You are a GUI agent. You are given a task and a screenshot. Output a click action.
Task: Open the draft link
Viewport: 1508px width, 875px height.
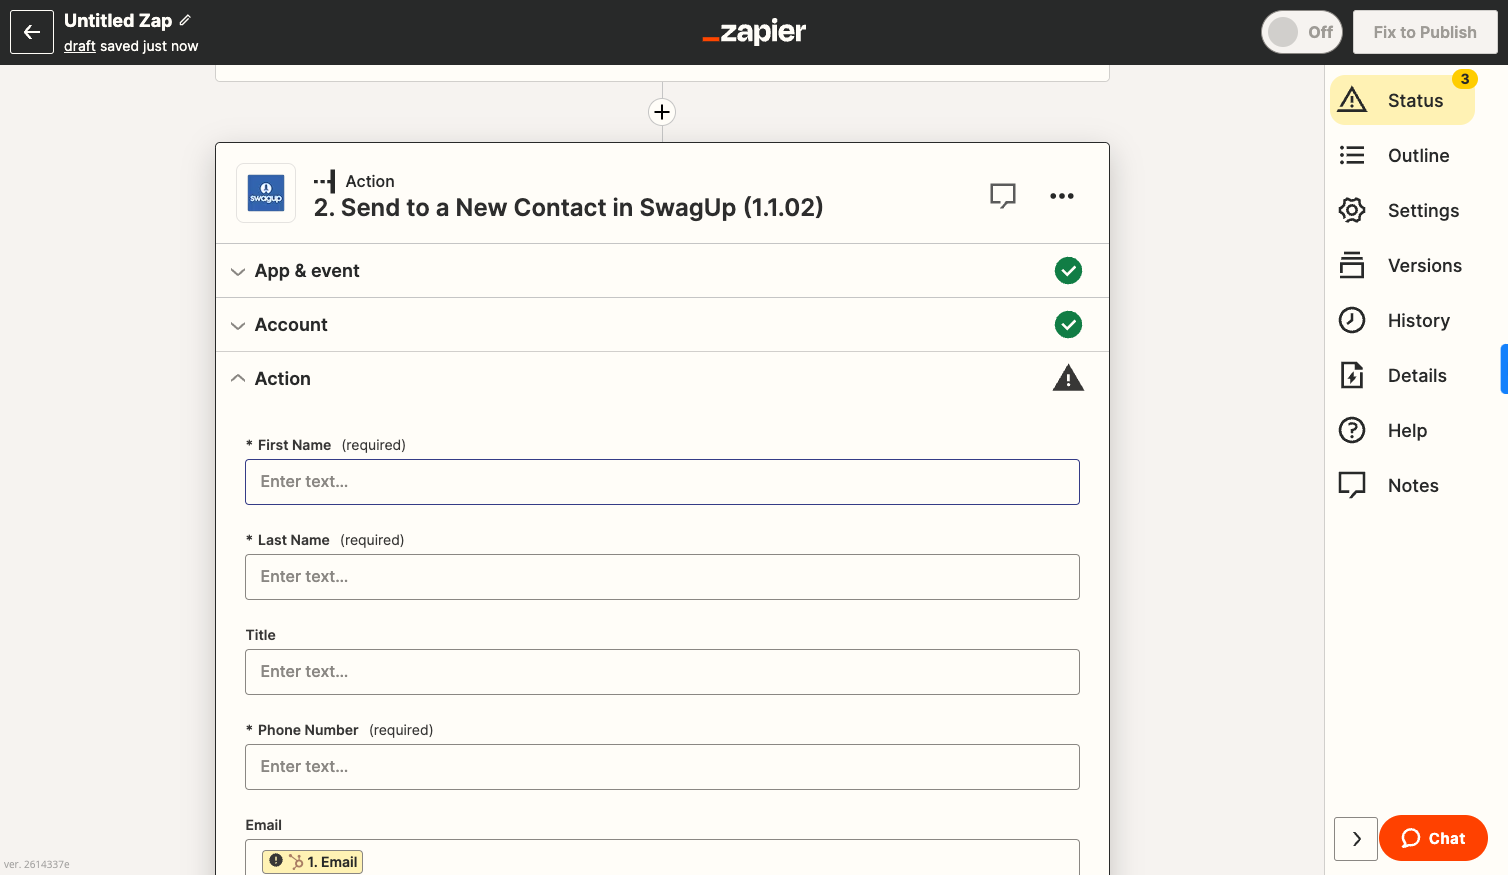click(x=80, y=46)
